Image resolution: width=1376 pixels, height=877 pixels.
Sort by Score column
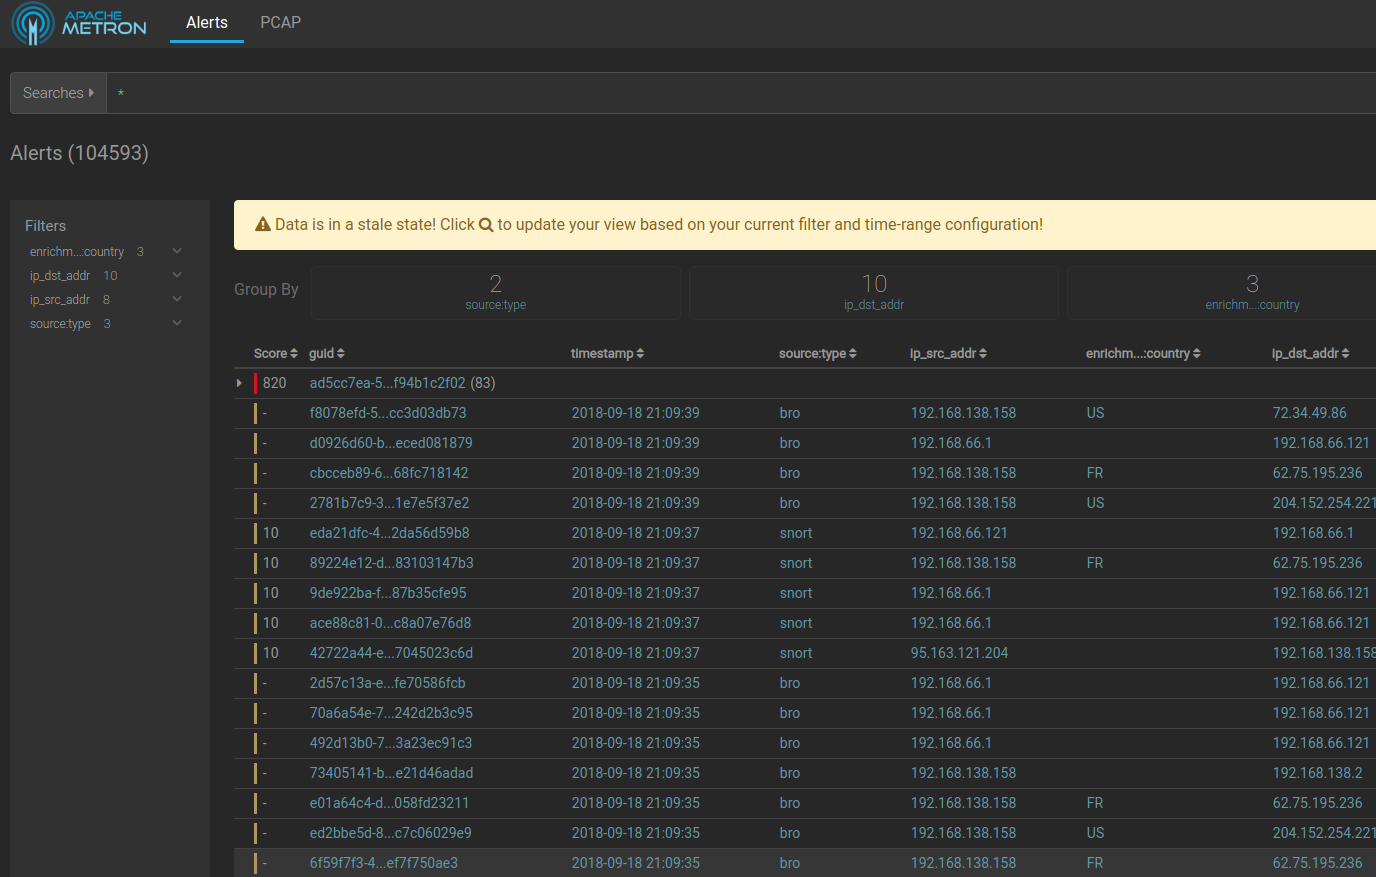coord(276,354)
